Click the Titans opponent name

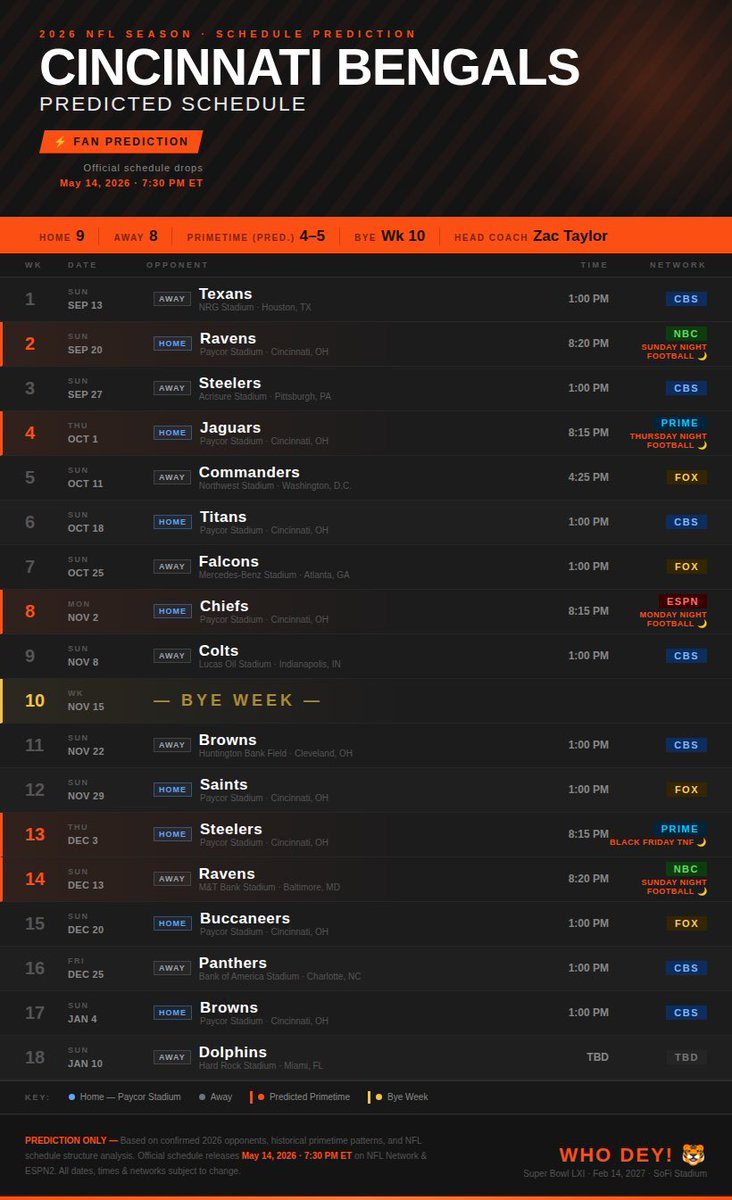[223, 517]
